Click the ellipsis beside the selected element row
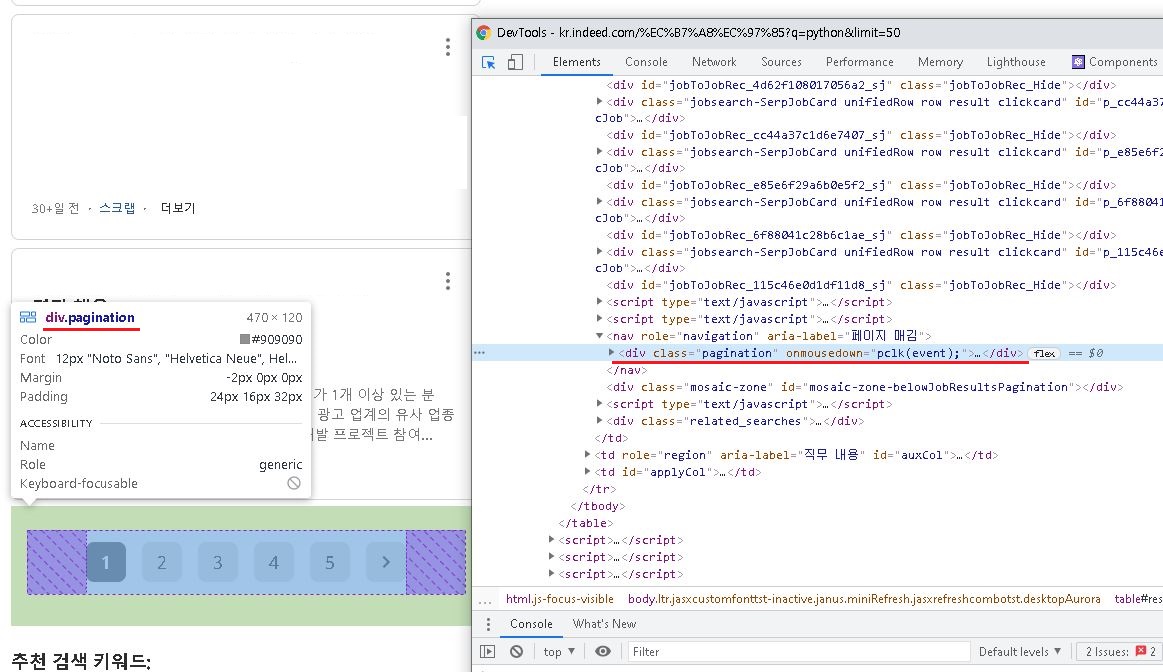This screenshot has height=672, width=1163. point(479,353)
